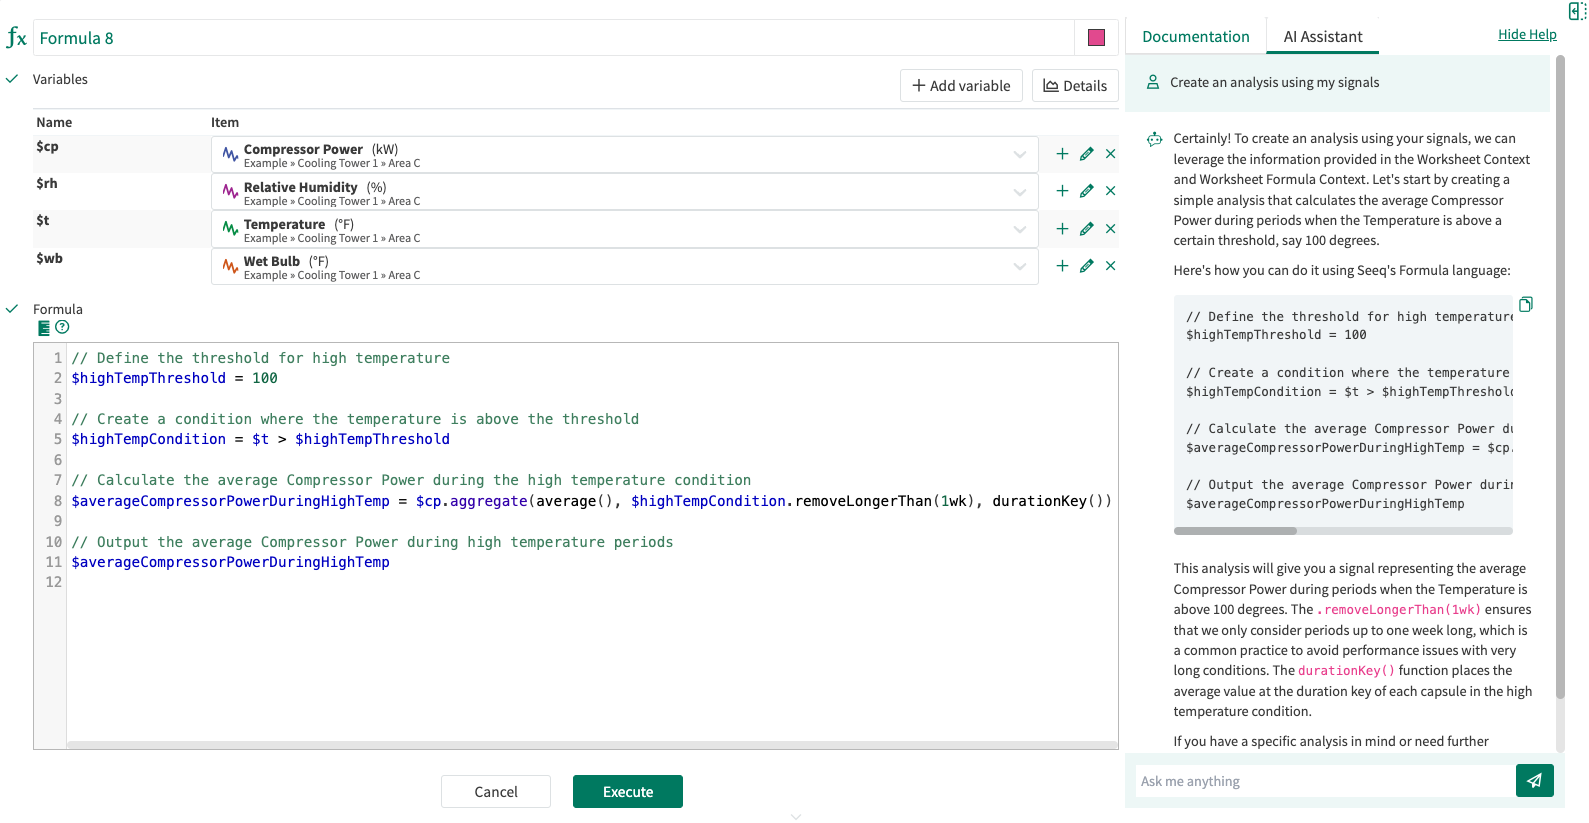The image size is (1589, 823).
Task: Open the formula help question mark icon
Action: (x=63, y=327)
